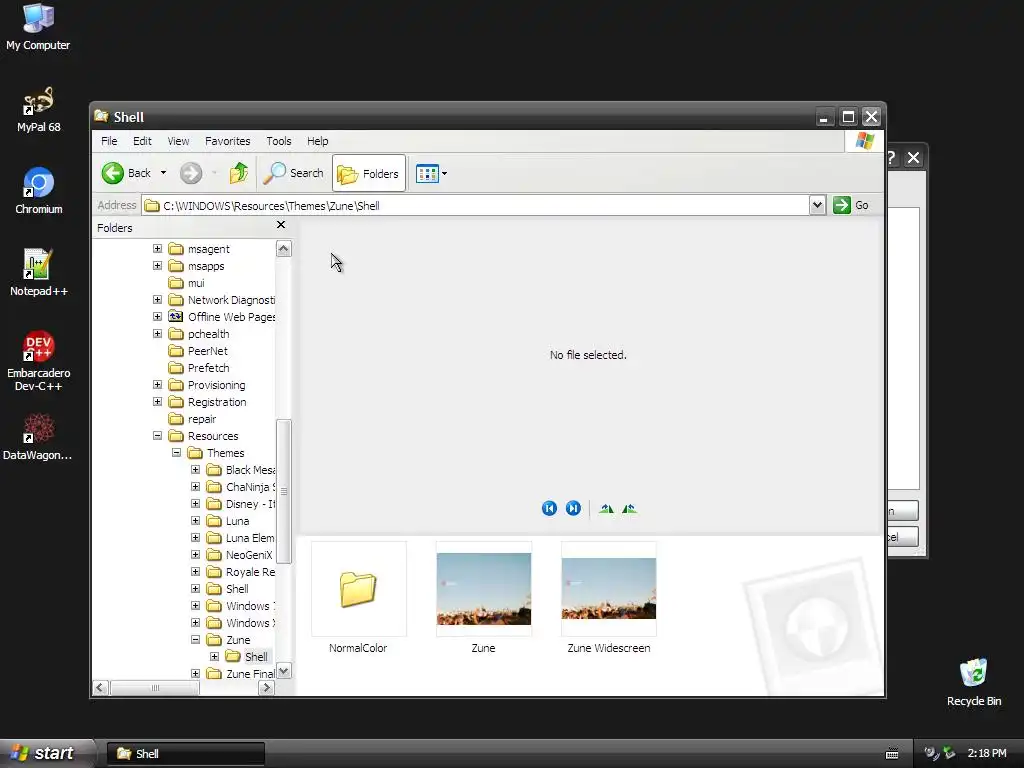Click the system tray clock
1024x768 pixels.
[x=987, y=753]
